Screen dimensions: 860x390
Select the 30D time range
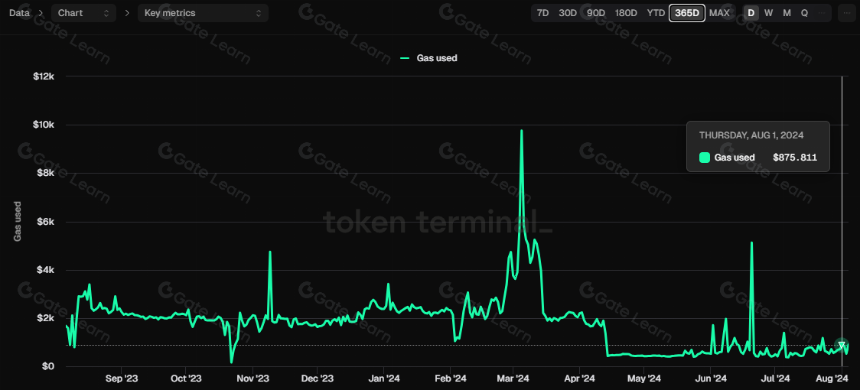tap(568, 13)
